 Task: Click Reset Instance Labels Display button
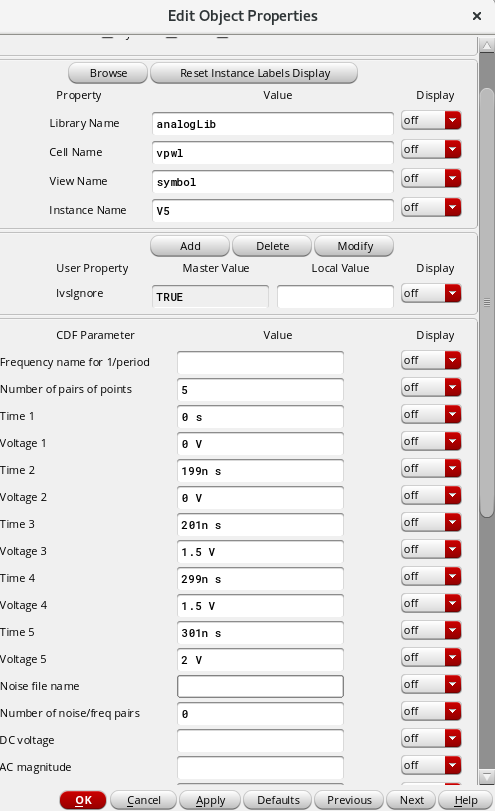[x=254, y=73]
